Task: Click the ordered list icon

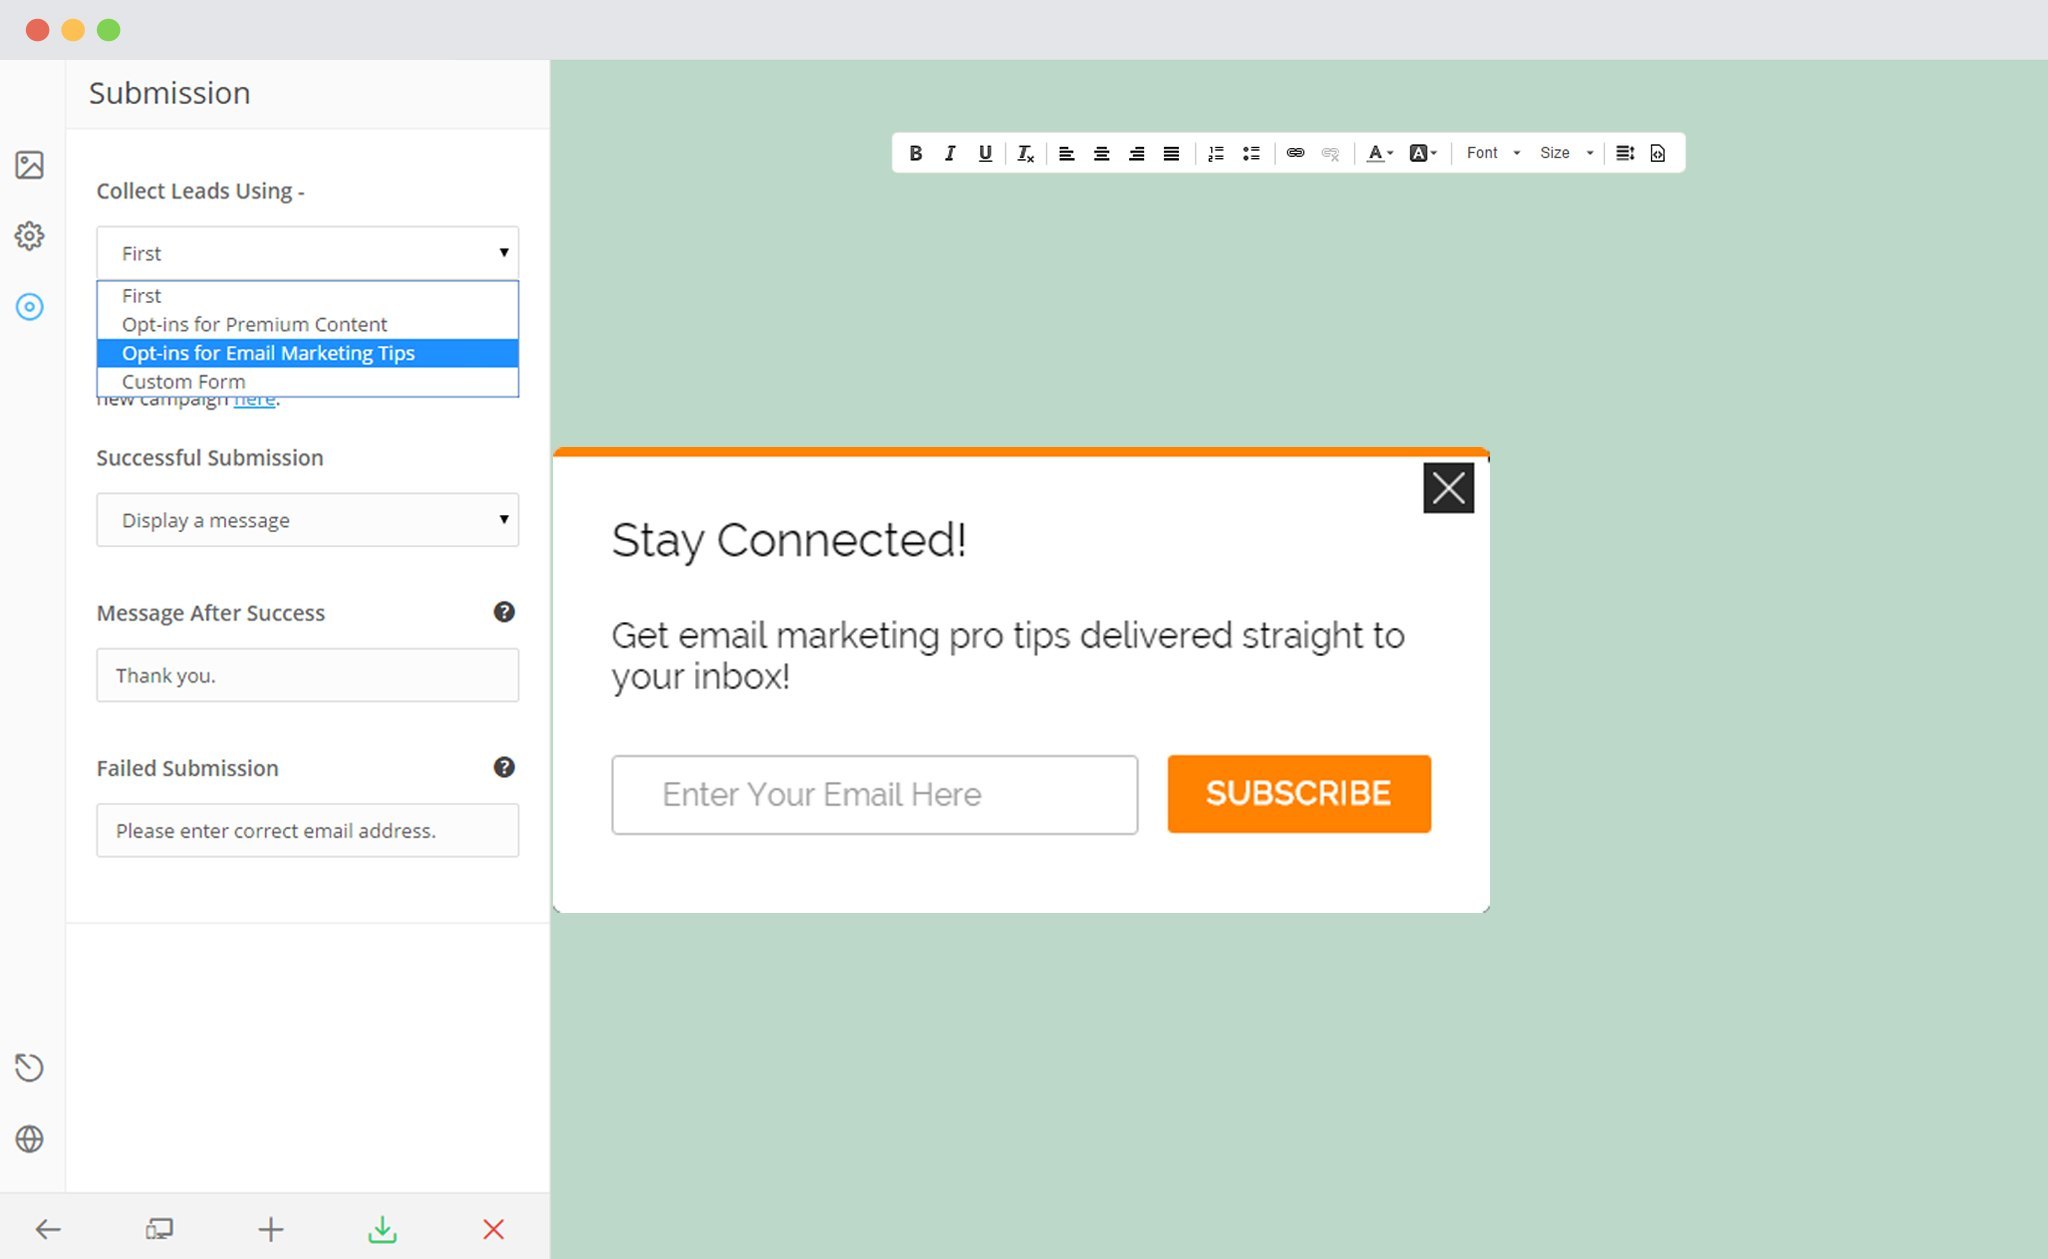Action: point(1217,152)
